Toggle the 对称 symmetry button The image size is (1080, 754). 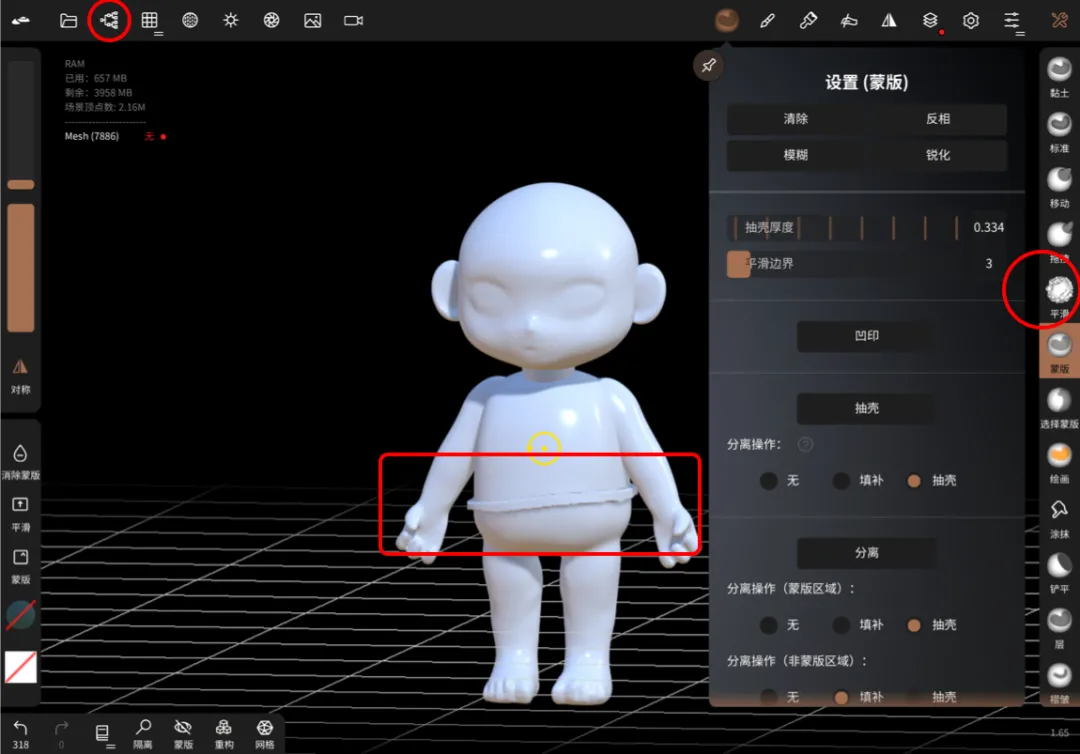(x=21, y=376)
